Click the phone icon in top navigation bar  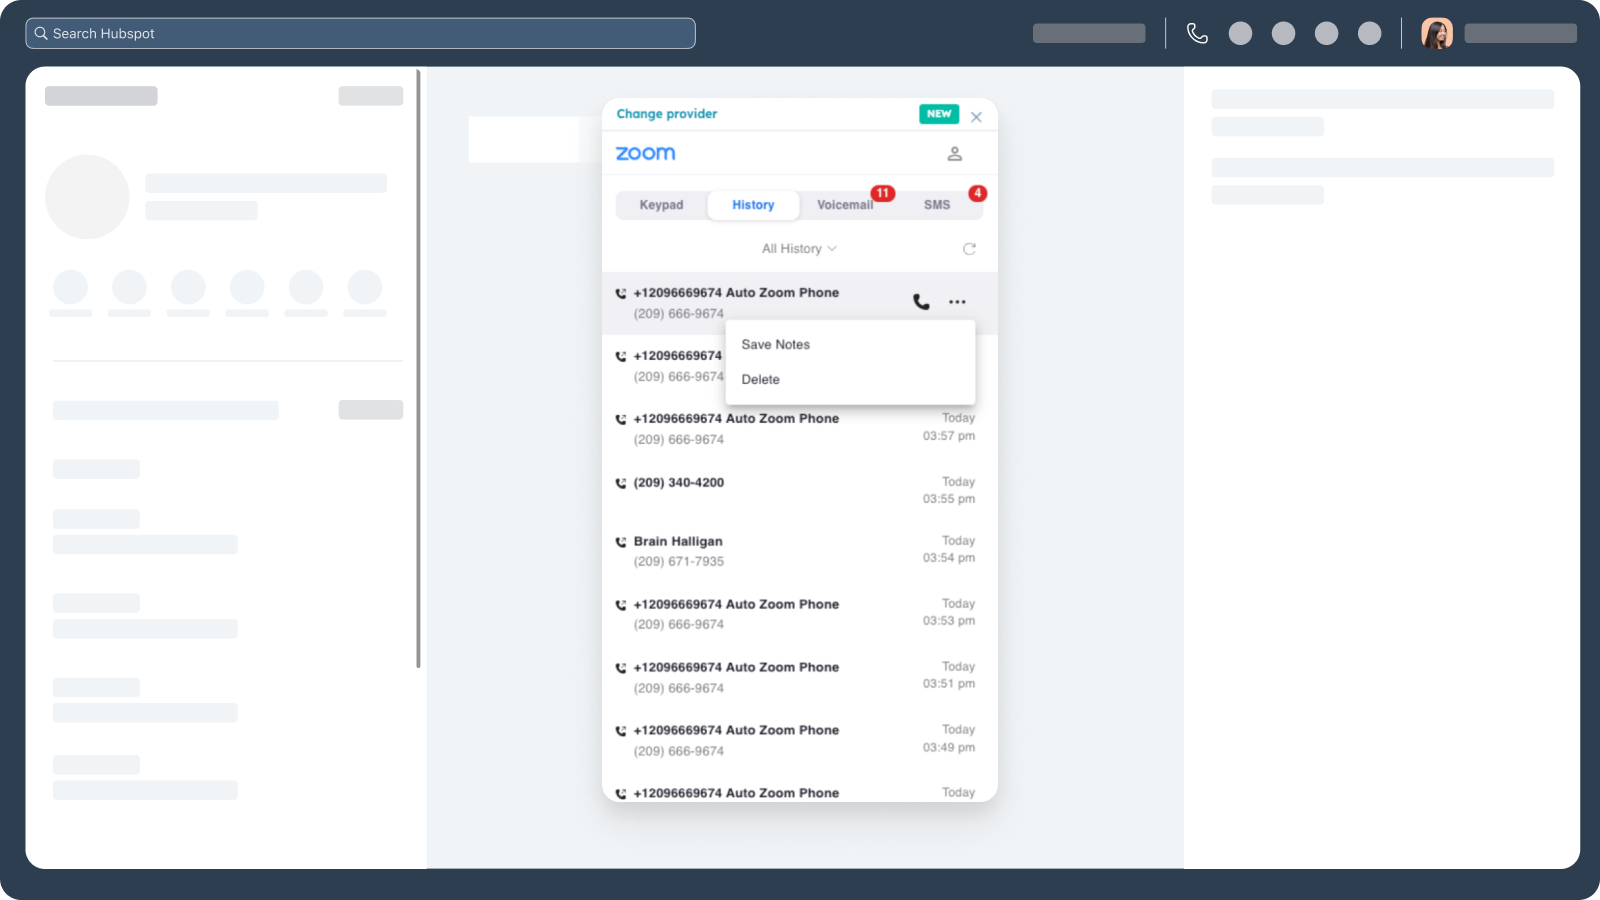coord(1197,33)
